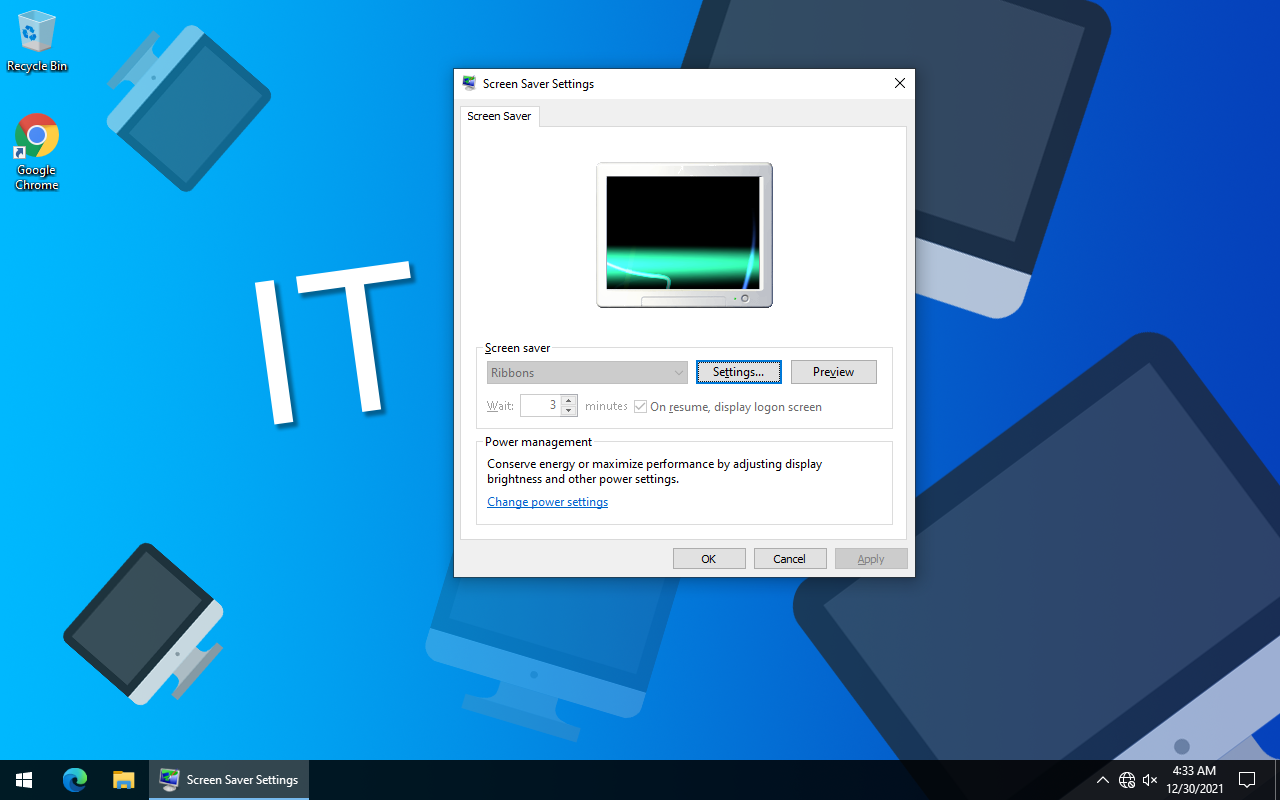
Task: Click the Wait minutes input field
Action: [x=540, y=406]
